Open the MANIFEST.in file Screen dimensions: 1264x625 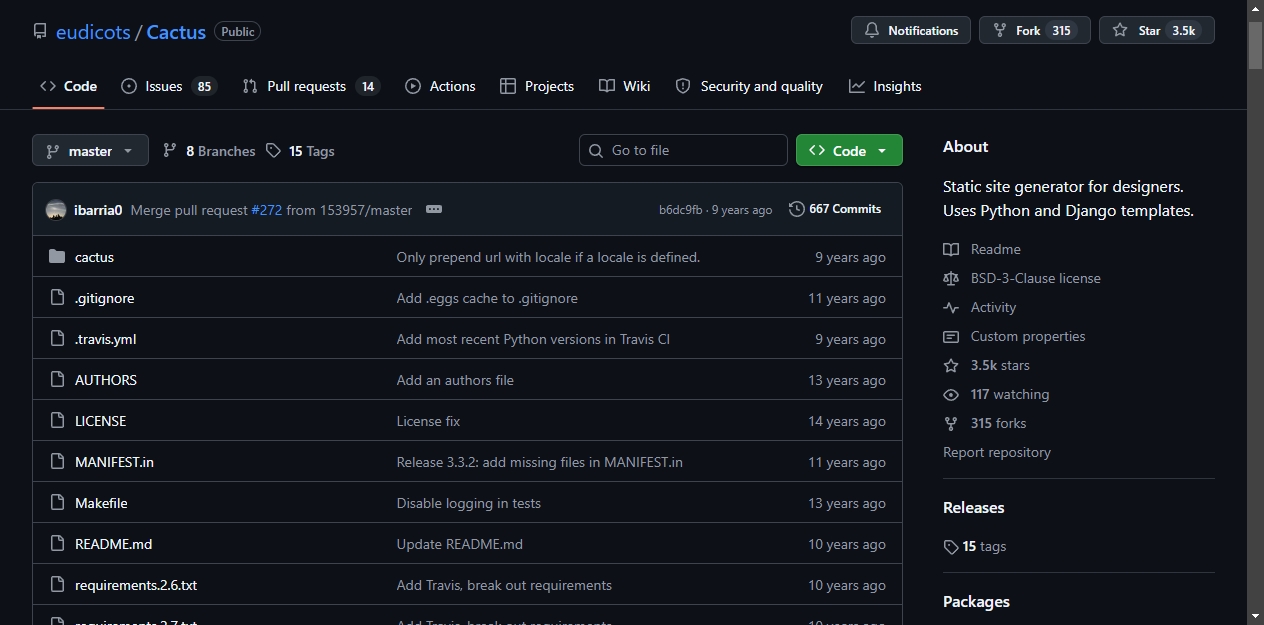click(x=114, y=462)
